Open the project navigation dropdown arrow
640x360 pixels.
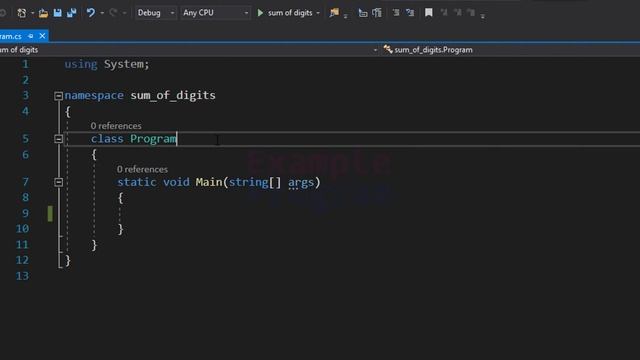point(375,50)
